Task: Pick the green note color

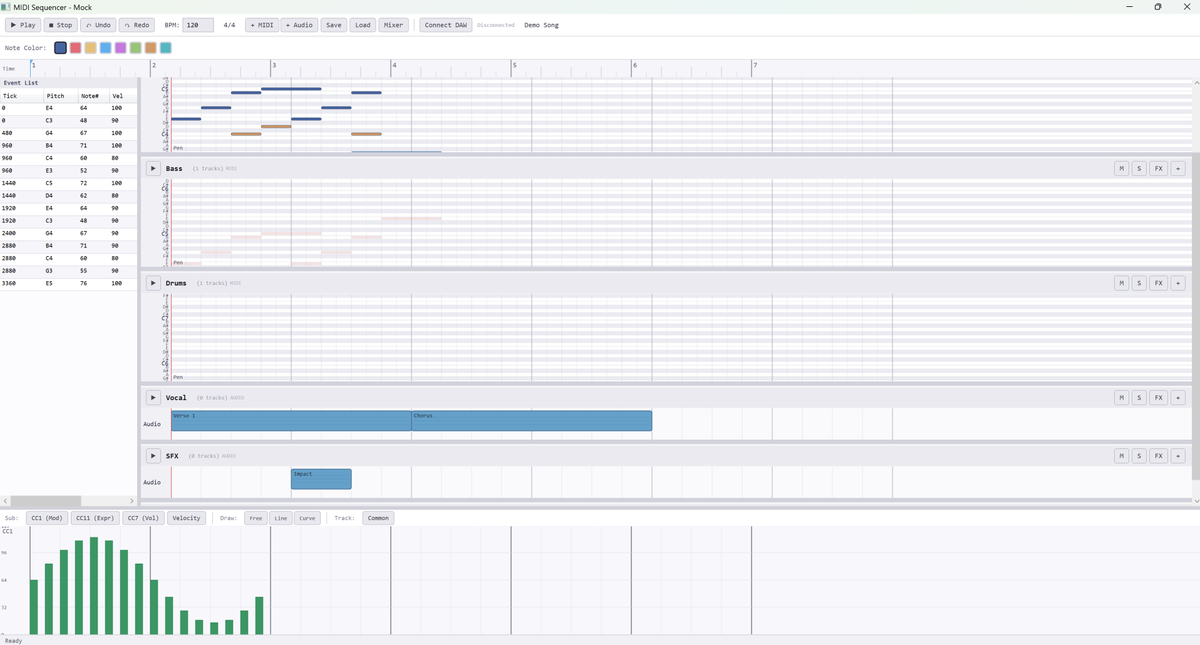Action: coord(135,48)
